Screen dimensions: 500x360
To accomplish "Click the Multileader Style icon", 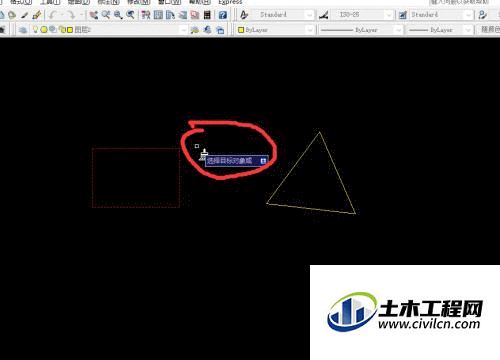I will pos(482,15).
